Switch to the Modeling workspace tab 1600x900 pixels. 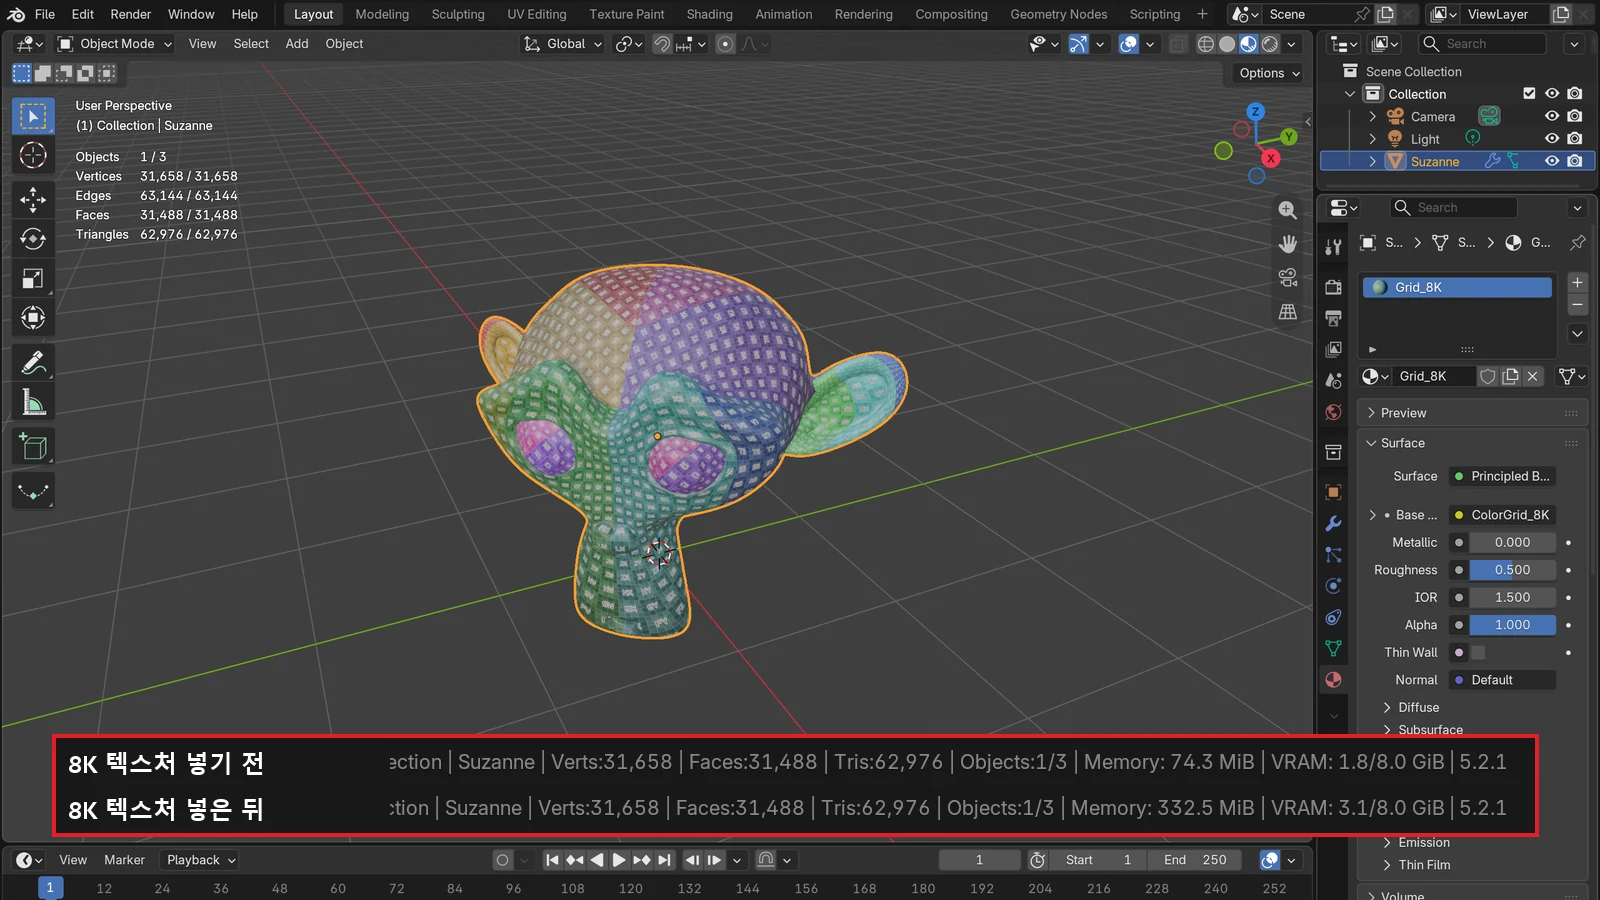pyautogui.click(x=382, y=14)
